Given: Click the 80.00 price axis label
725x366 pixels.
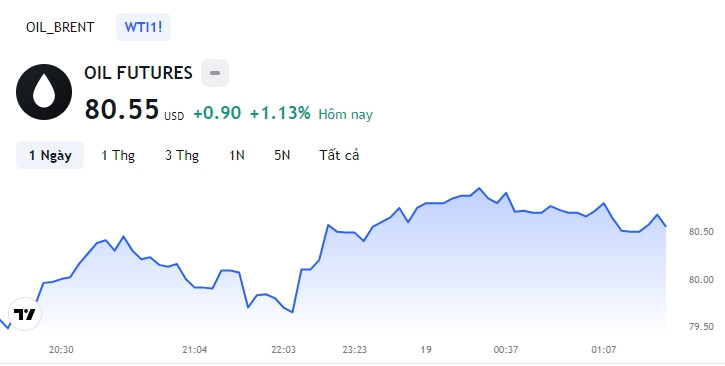Looking at the screenshot, I should coord(701,280).
